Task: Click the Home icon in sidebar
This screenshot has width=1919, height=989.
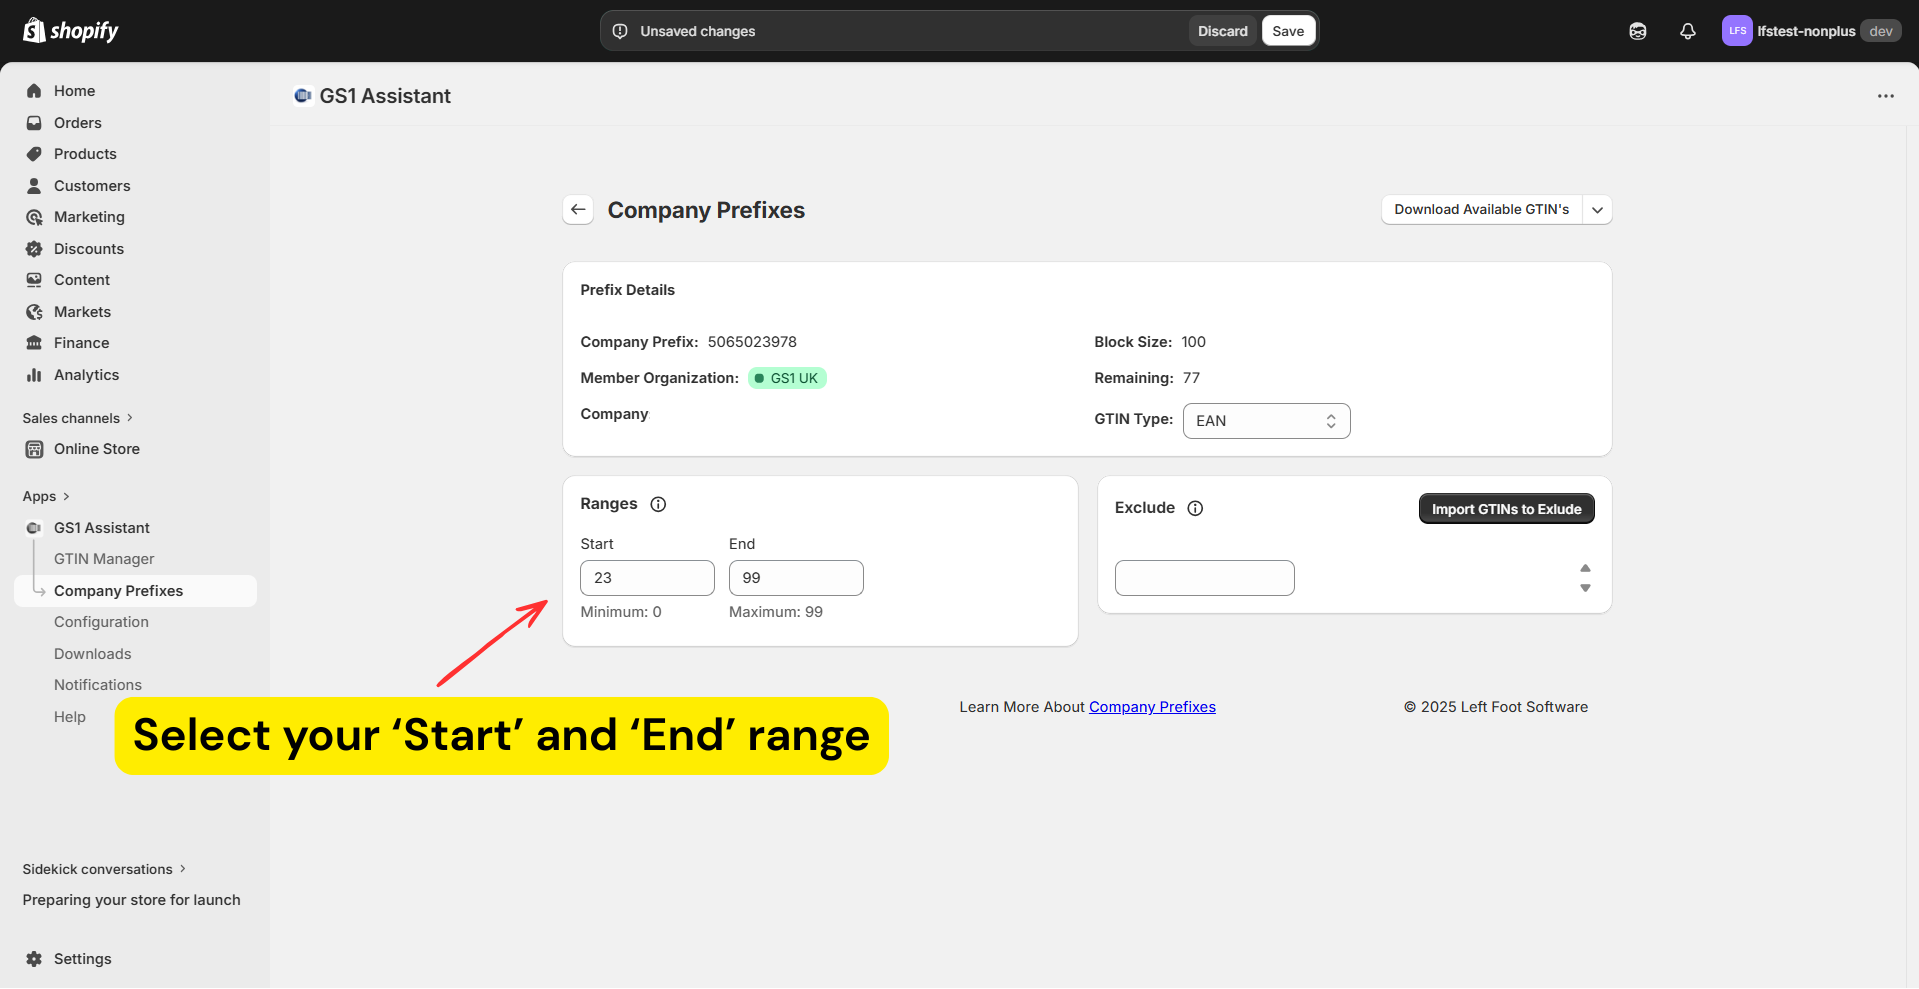Action: pos(34,91)
